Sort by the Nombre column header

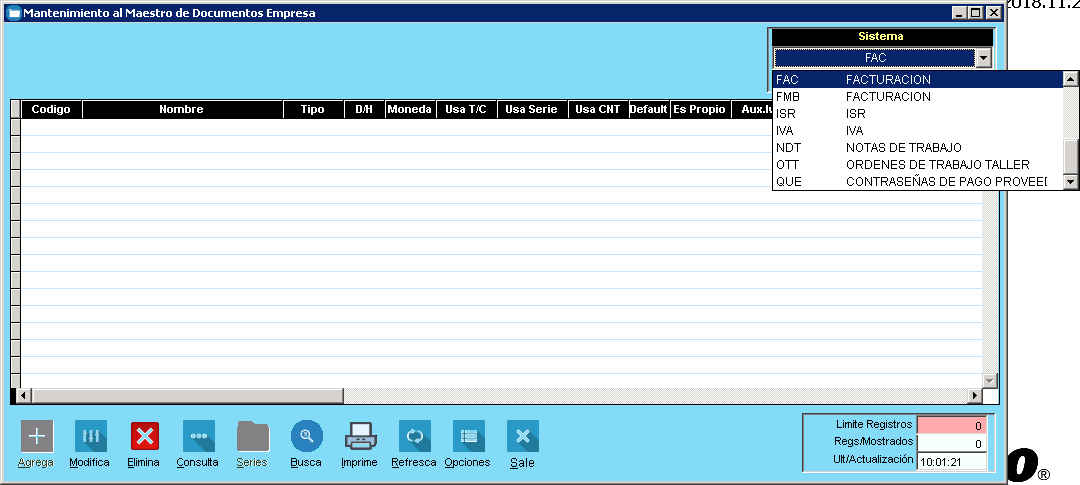pyautogui.click(x=181, y=109)
